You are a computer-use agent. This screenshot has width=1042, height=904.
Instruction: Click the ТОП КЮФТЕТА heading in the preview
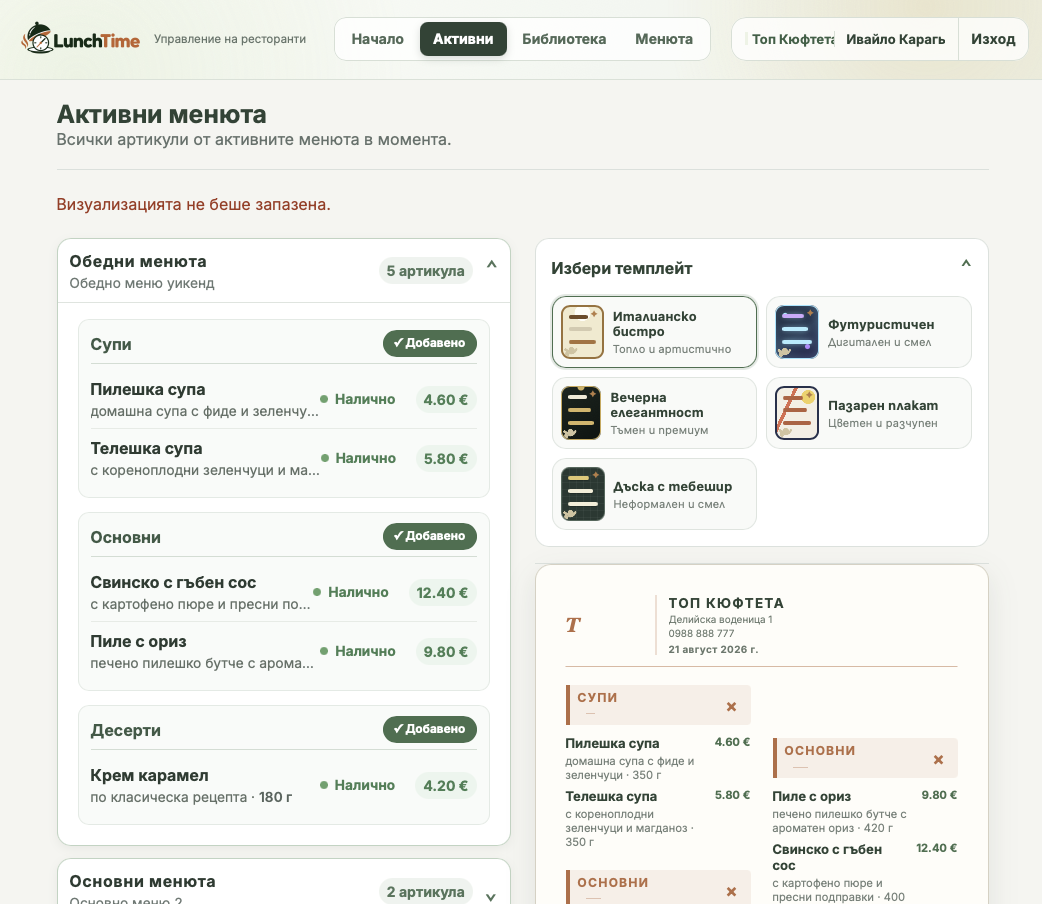click(726, 603)
